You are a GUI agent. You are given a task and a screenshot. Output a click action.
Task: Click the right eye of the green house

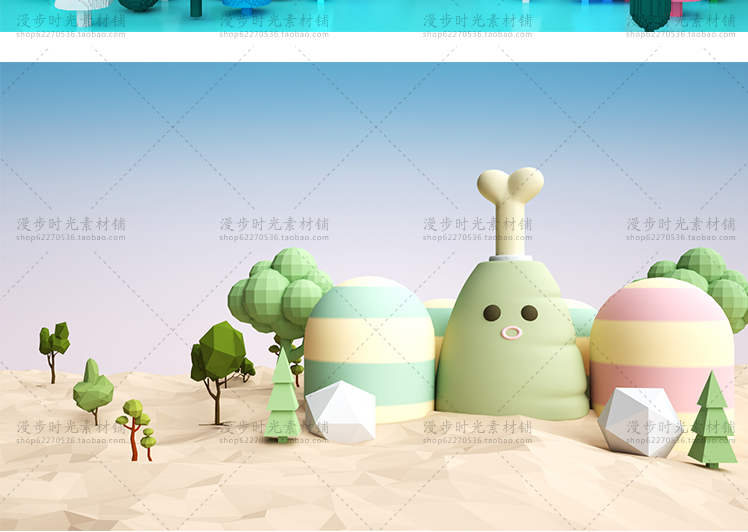(x=529, y=313)
